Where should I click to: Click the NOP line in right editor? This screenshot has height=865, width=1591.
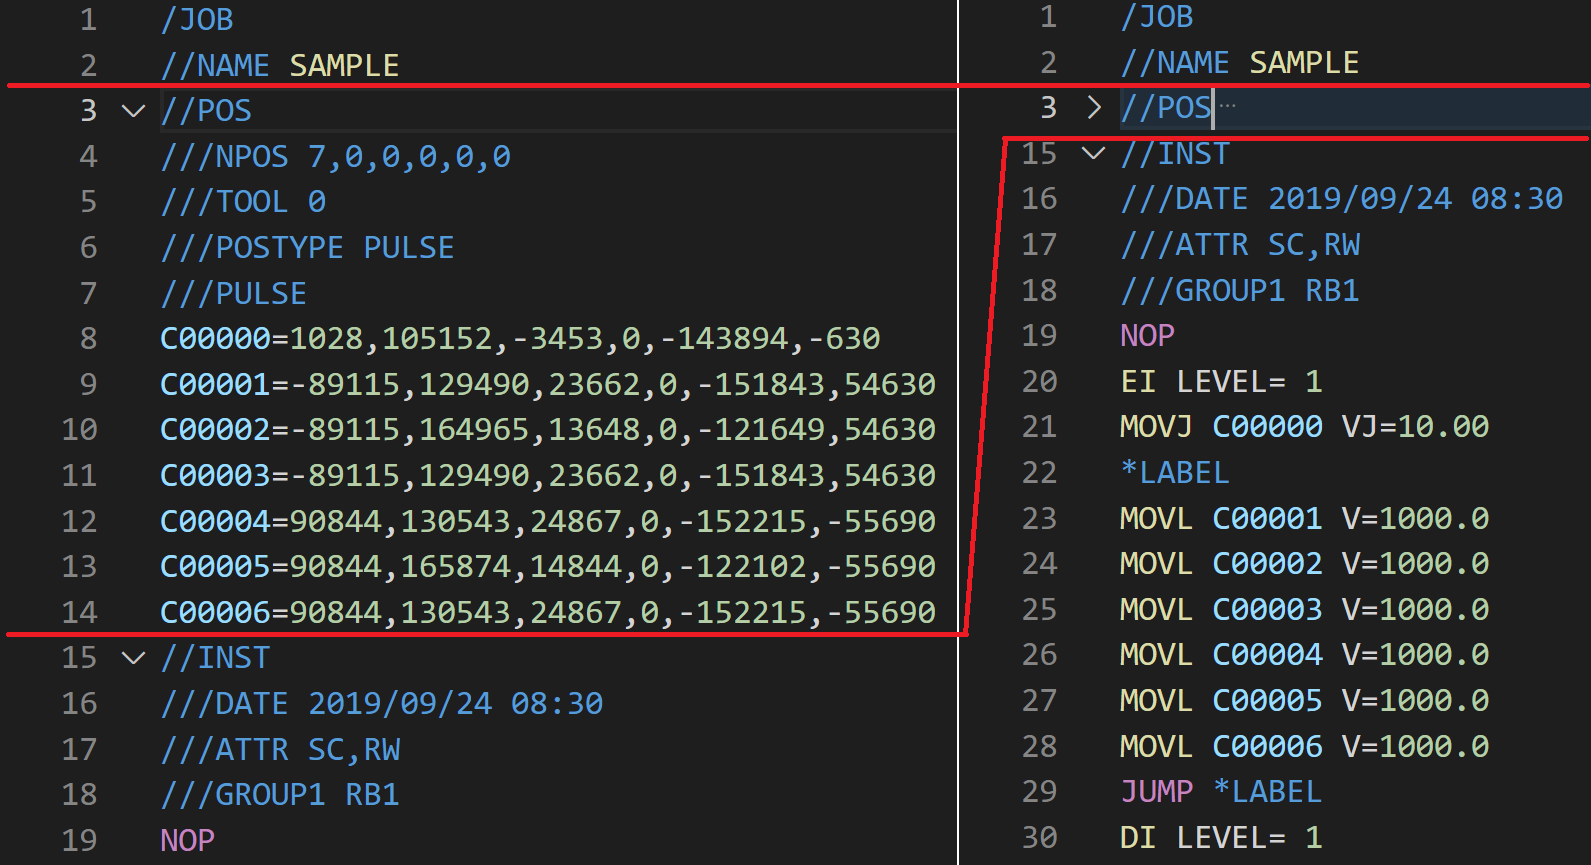[1148, 336]
